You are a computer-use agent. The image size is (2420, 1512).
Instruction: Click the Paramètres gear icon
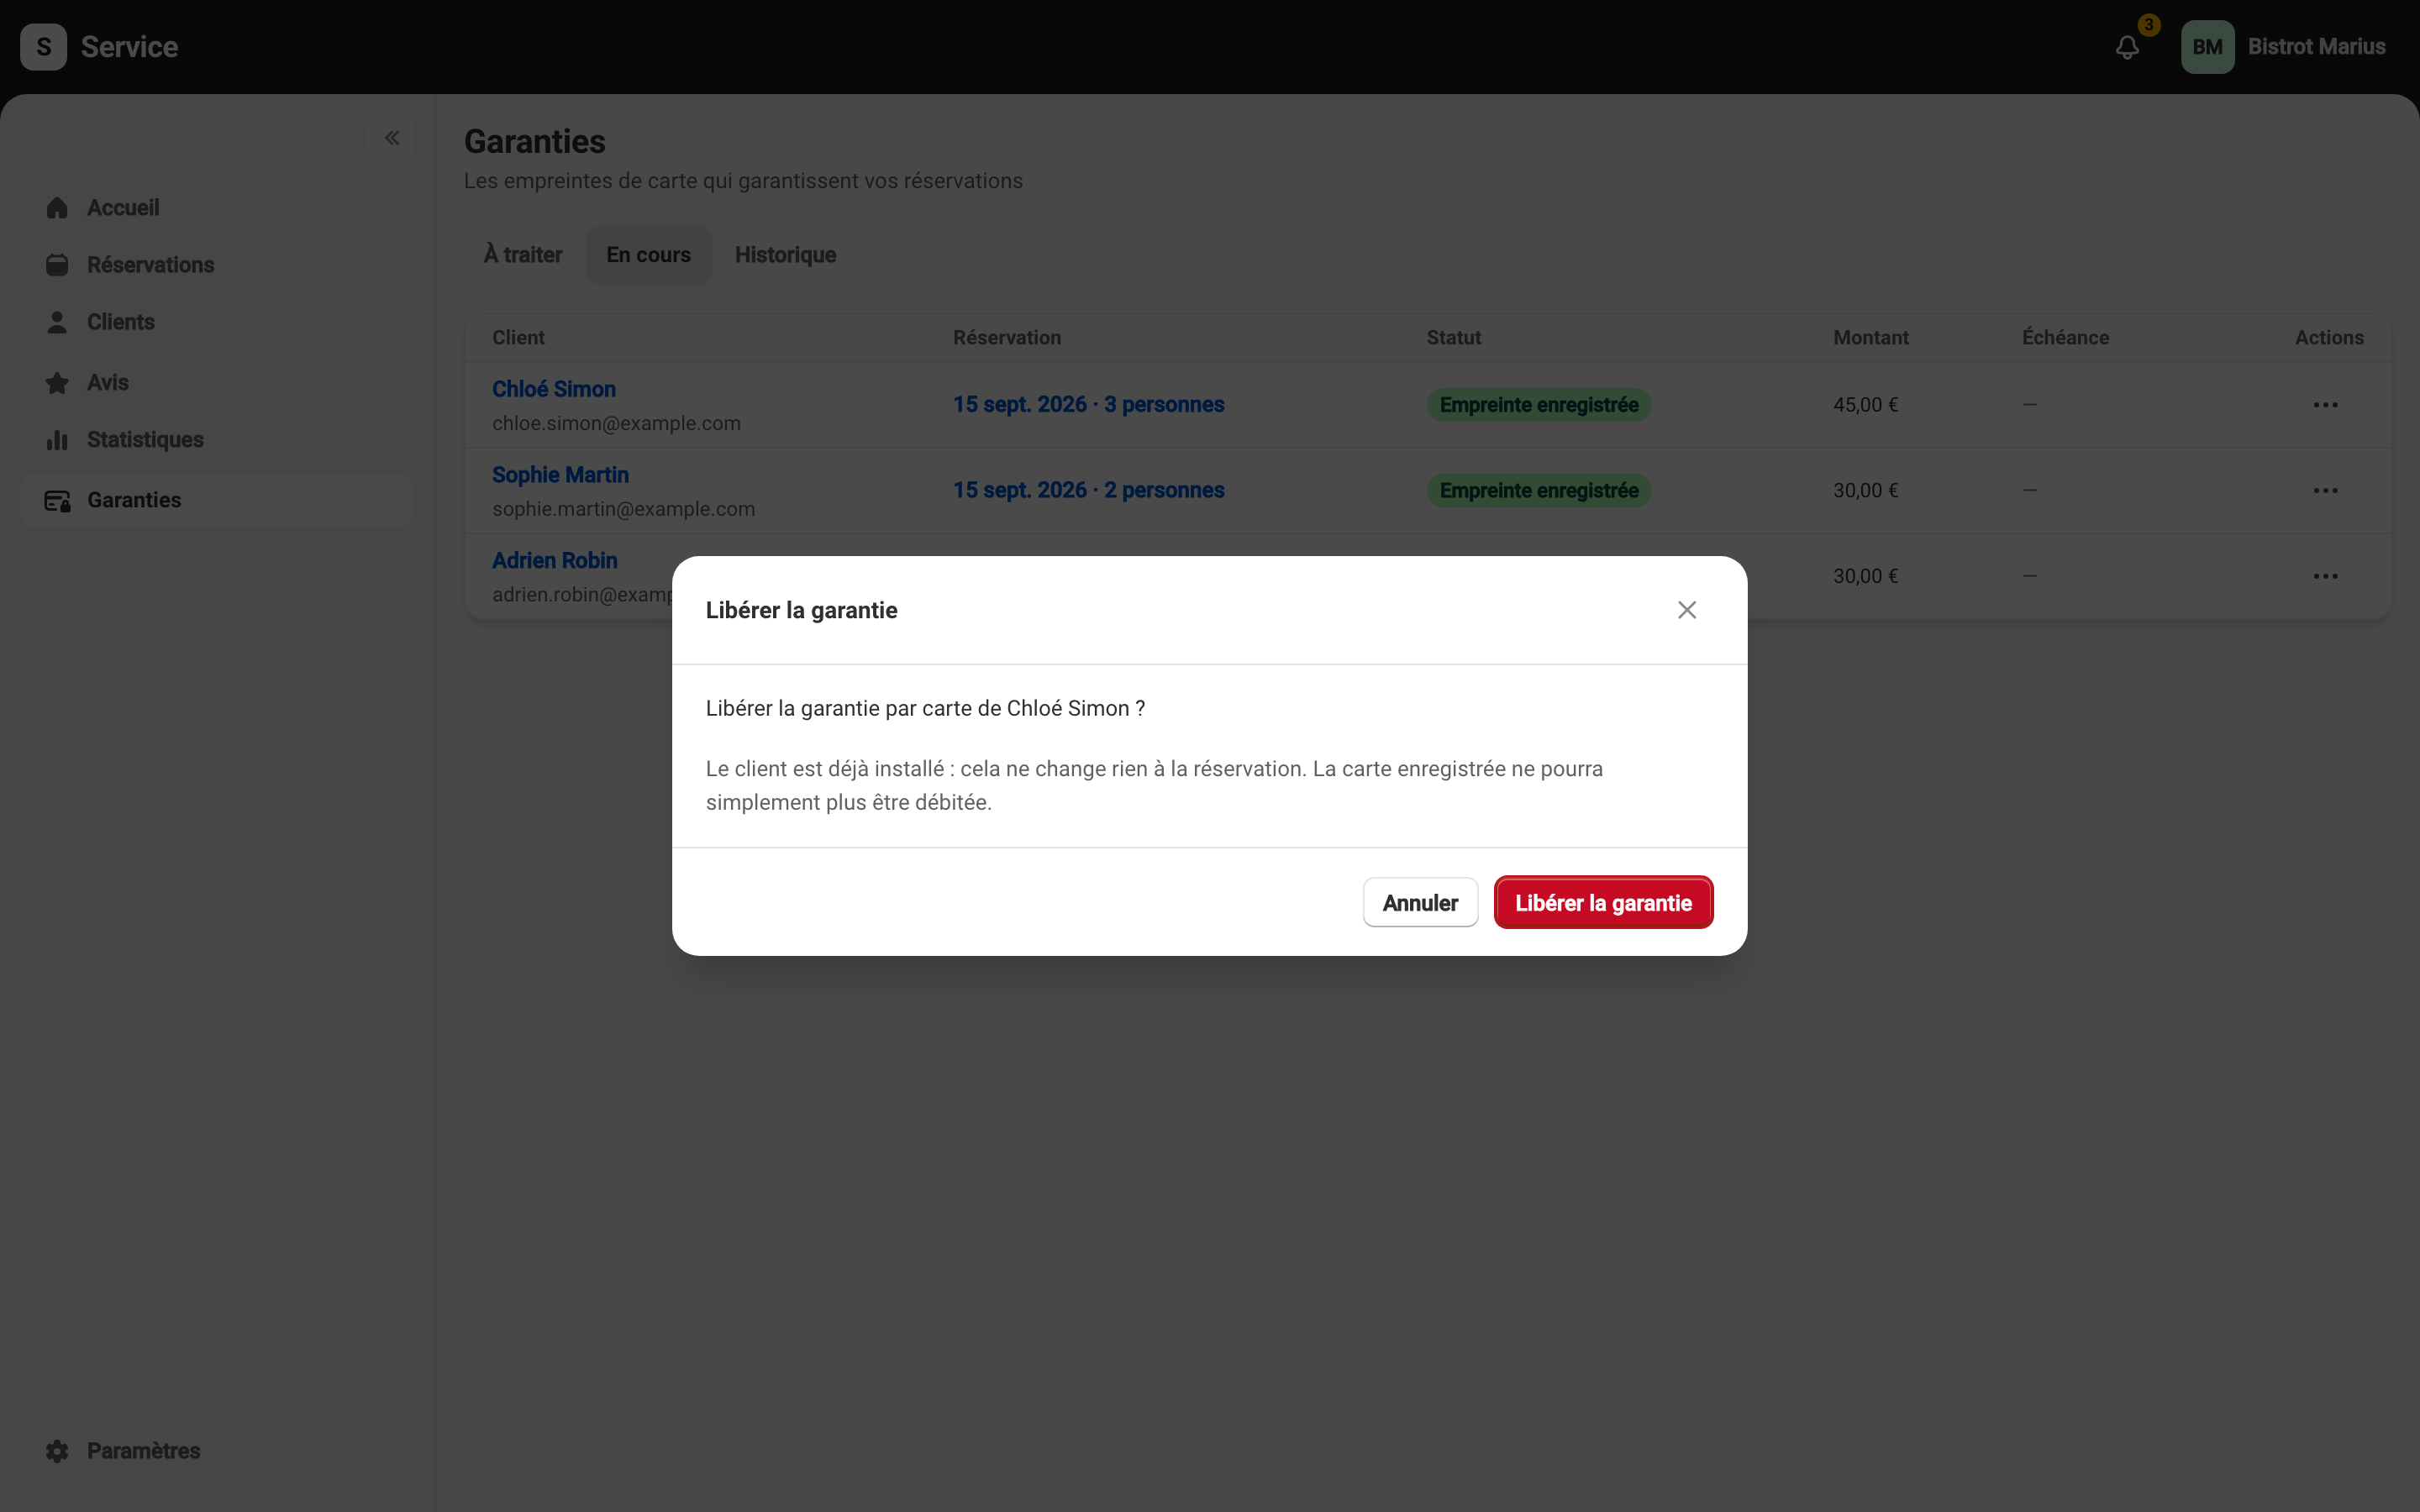(57, 1451)
